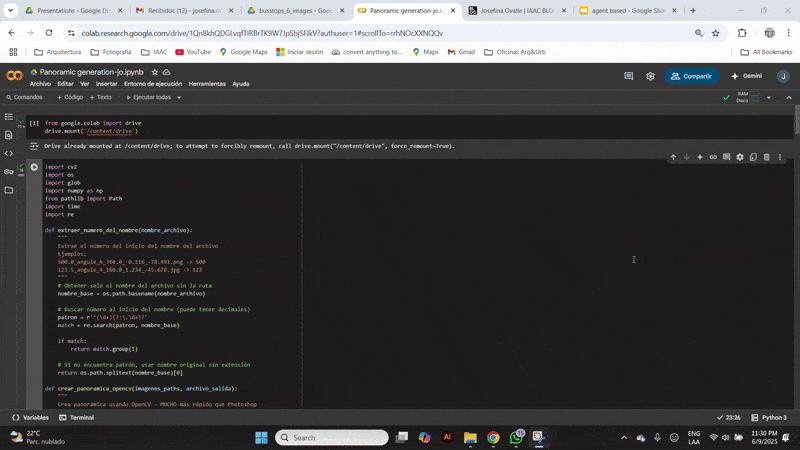Open the Herramientas menu
The height and width of the screenshot is (450, 800).
[x=207, y=84]
